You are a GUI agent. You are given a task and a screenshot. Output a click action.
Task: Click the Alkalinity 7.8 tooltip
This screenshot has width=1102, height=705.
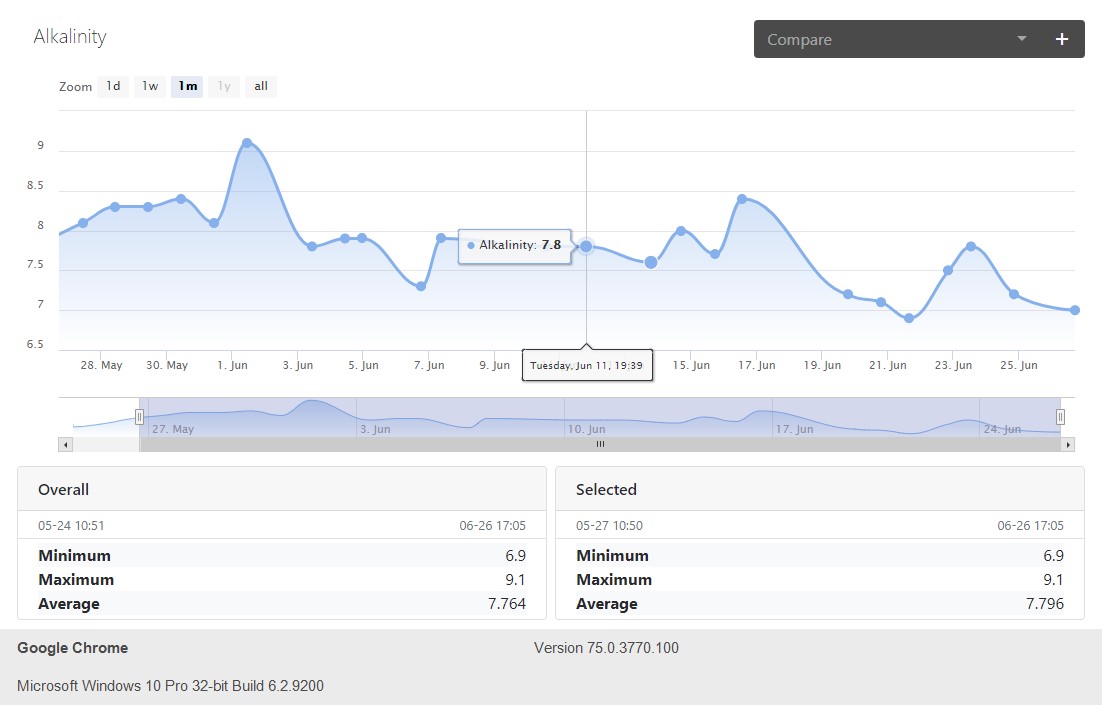pyautogui.click(x=514, y=245)
